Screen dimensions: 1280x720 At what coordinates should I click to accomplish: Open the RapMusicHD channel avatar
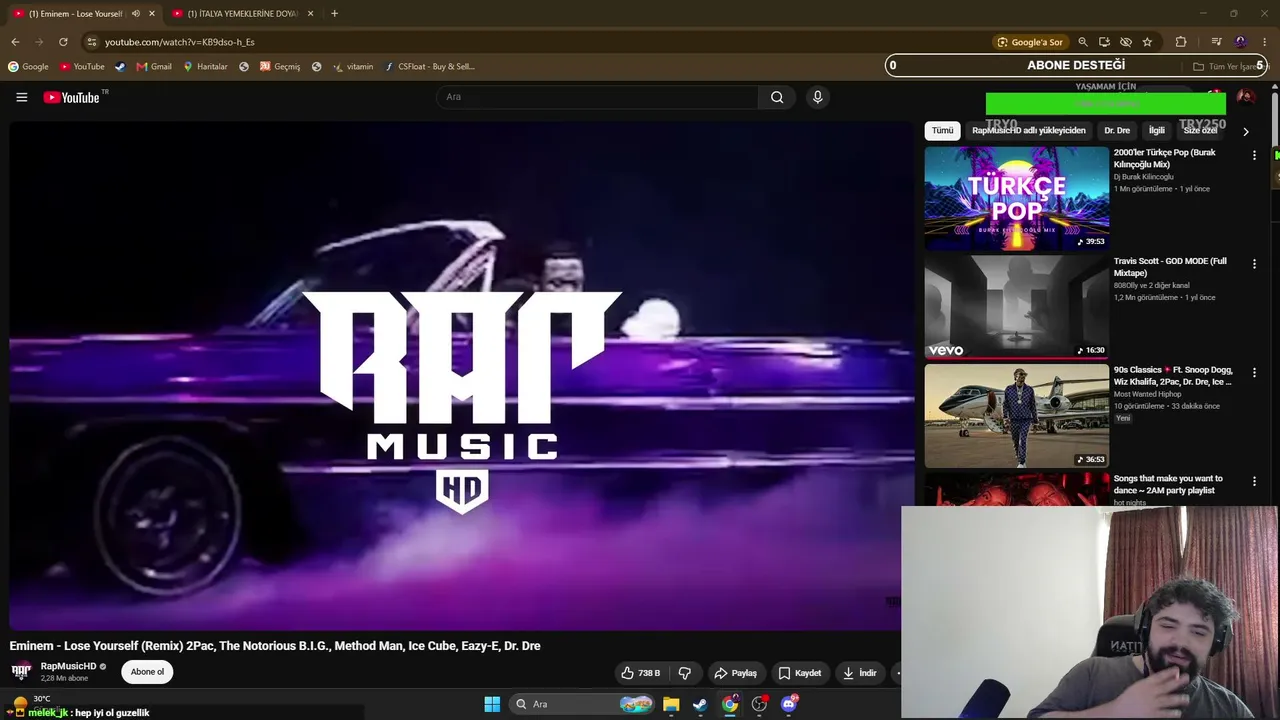pyautogui.click(x=21, y=672)
